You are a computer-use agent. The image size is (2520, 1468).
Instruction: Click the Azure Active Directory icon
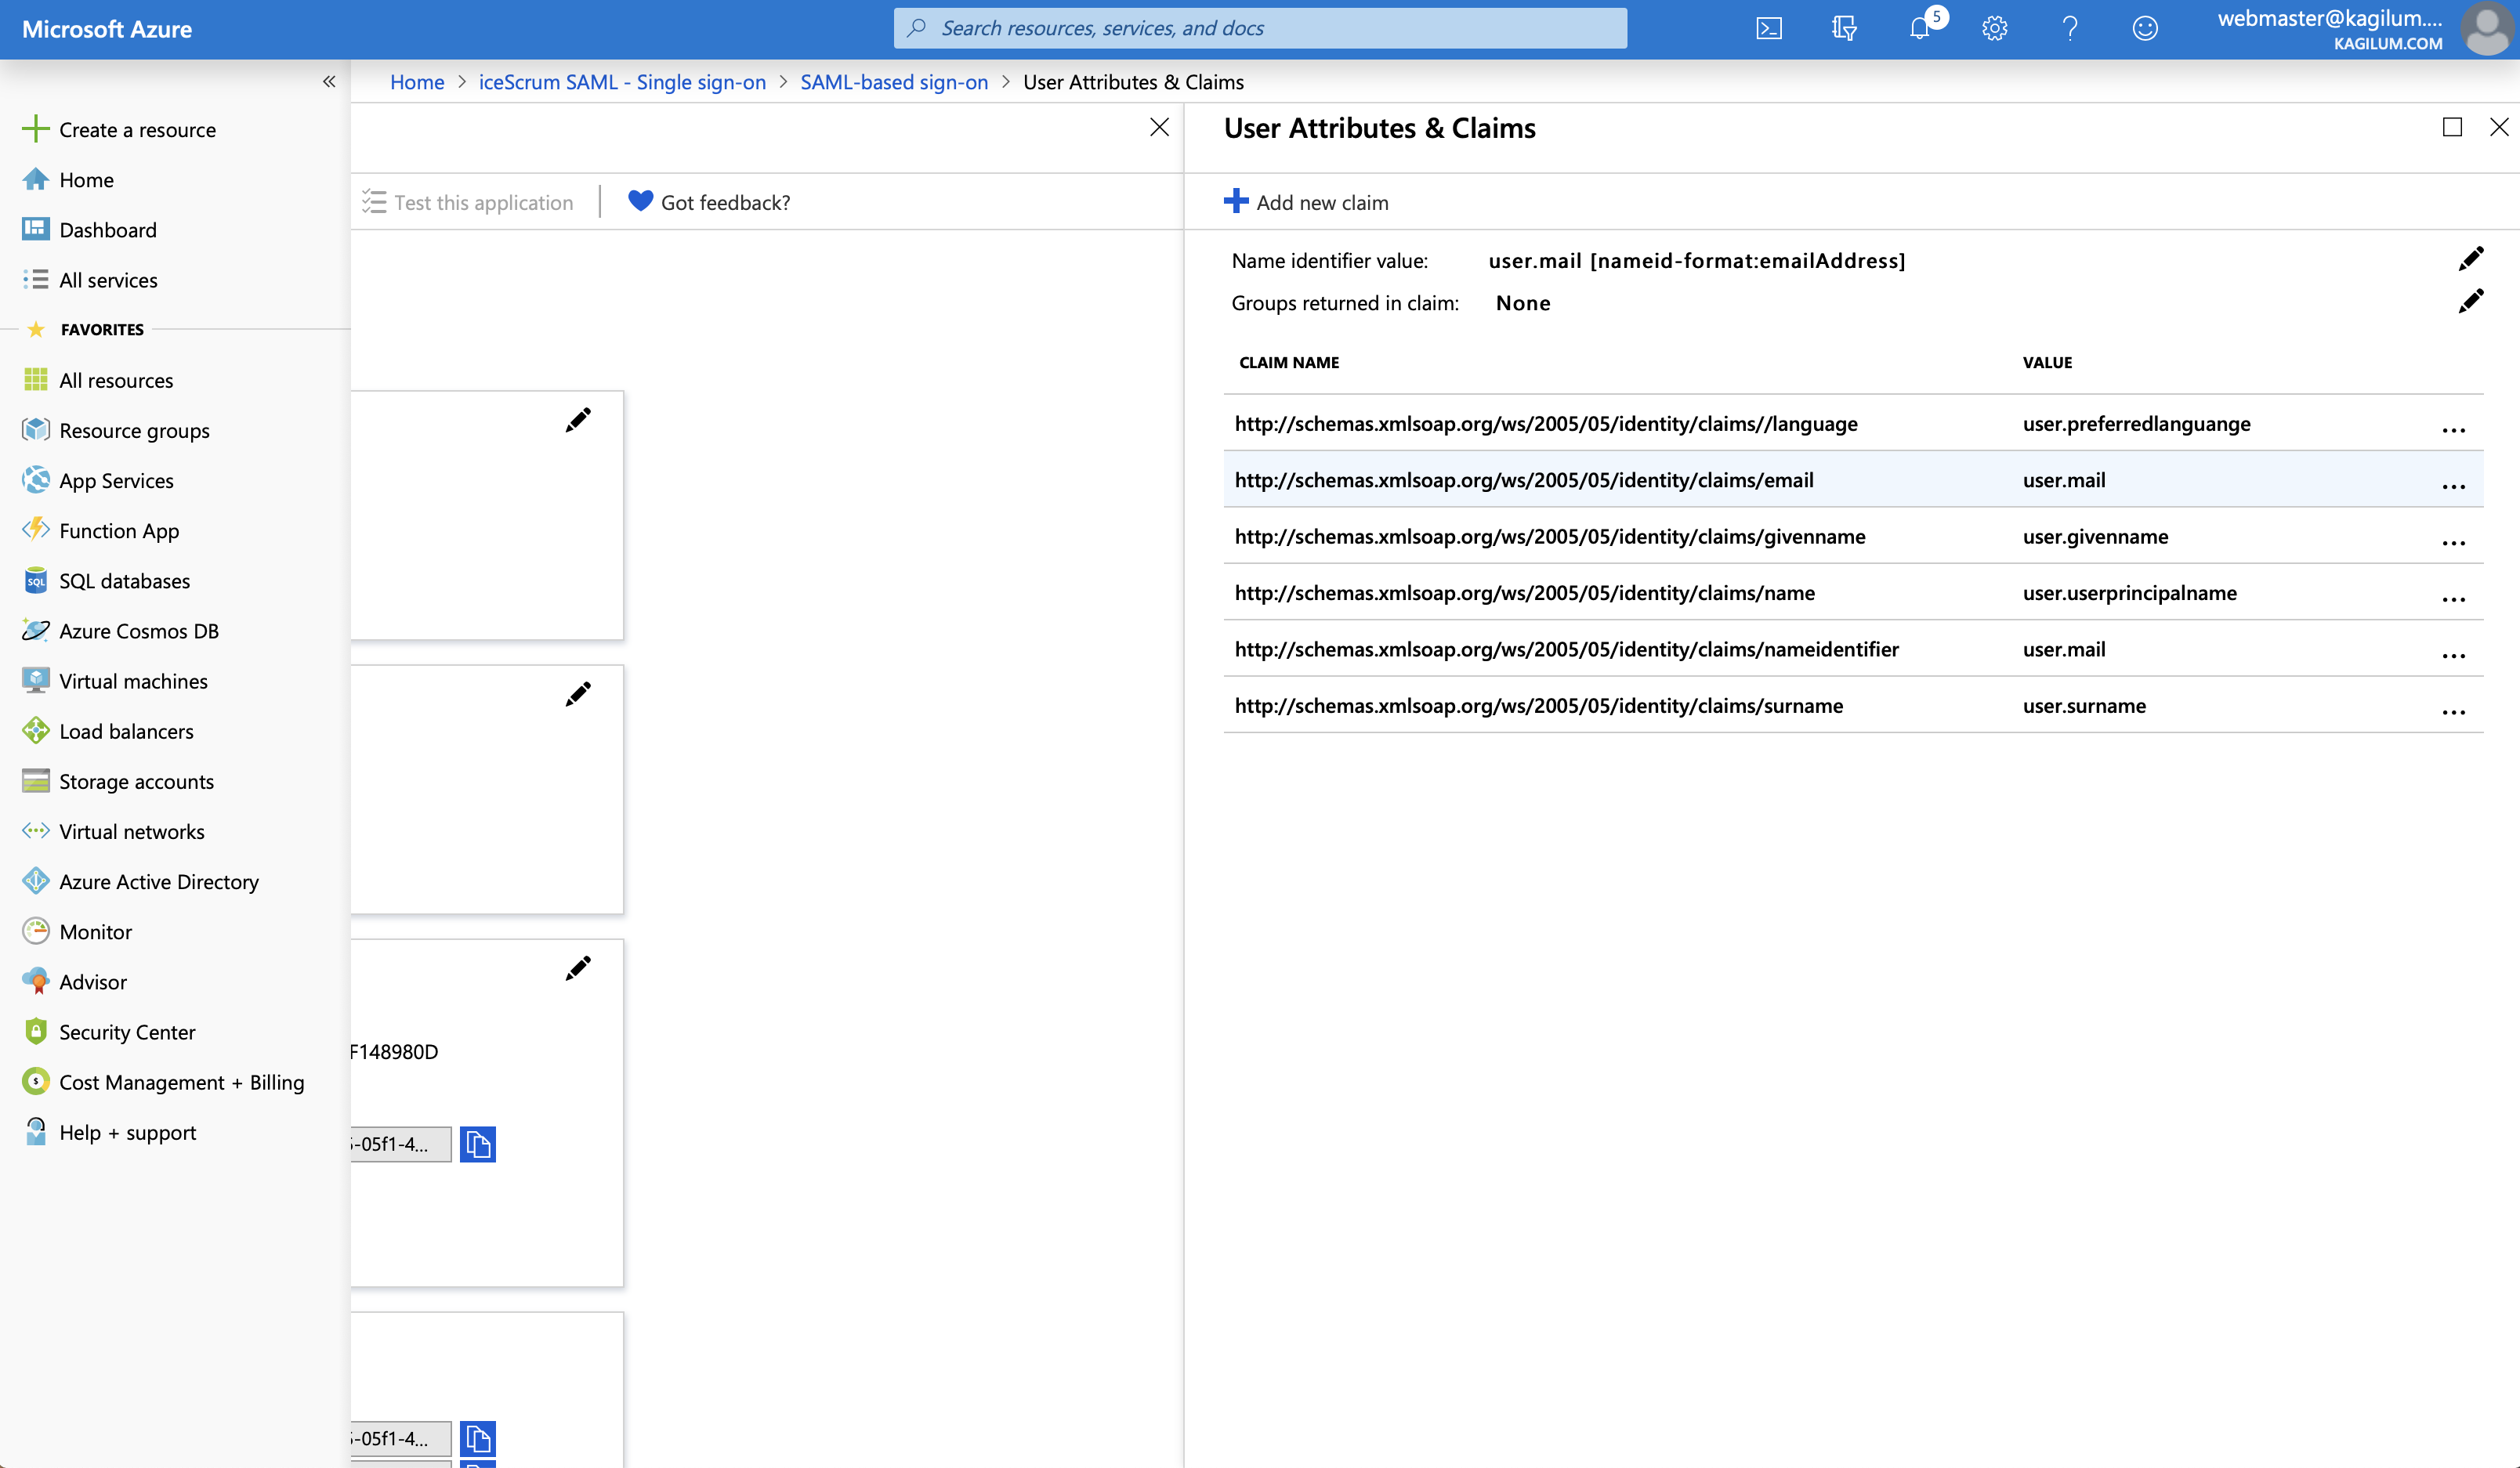36,881
